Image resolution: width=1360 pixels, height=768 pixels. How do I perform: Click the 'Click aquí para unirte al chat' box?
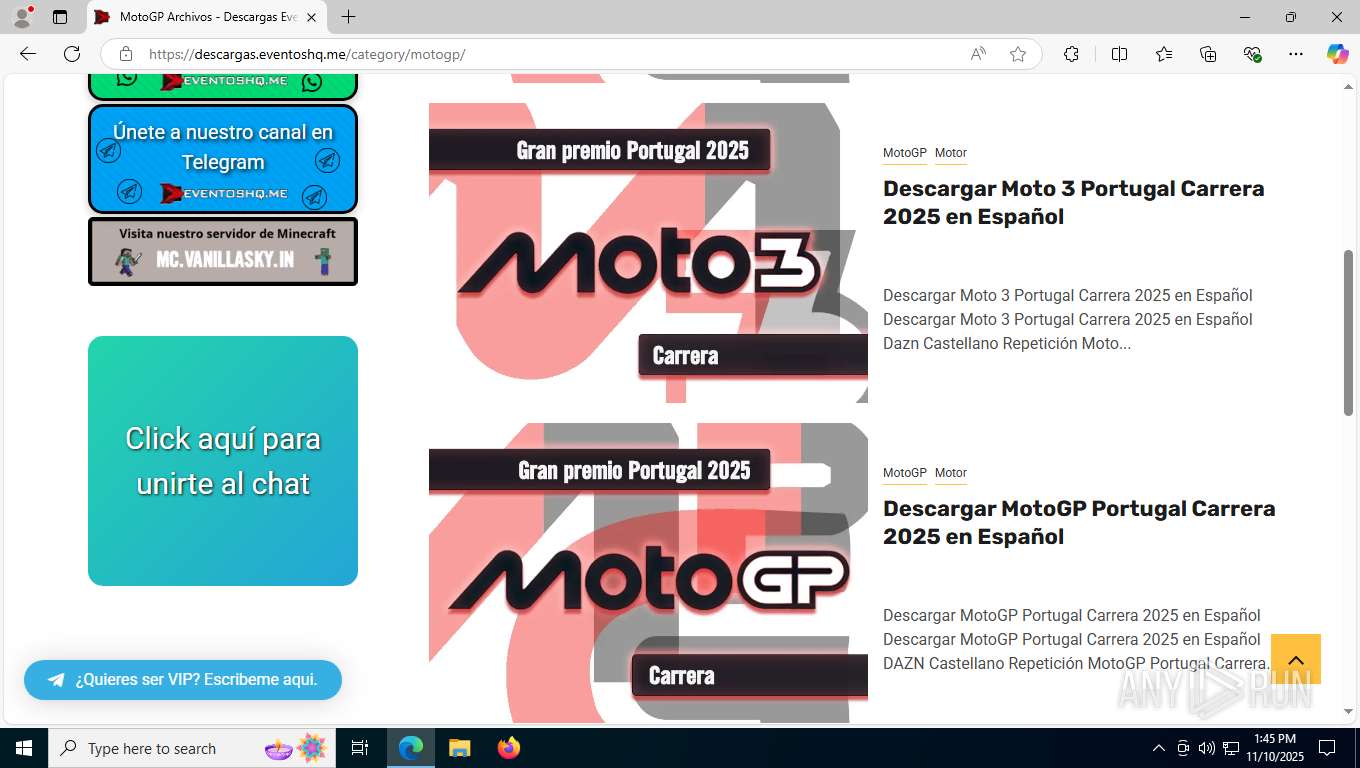coord(223,461)
